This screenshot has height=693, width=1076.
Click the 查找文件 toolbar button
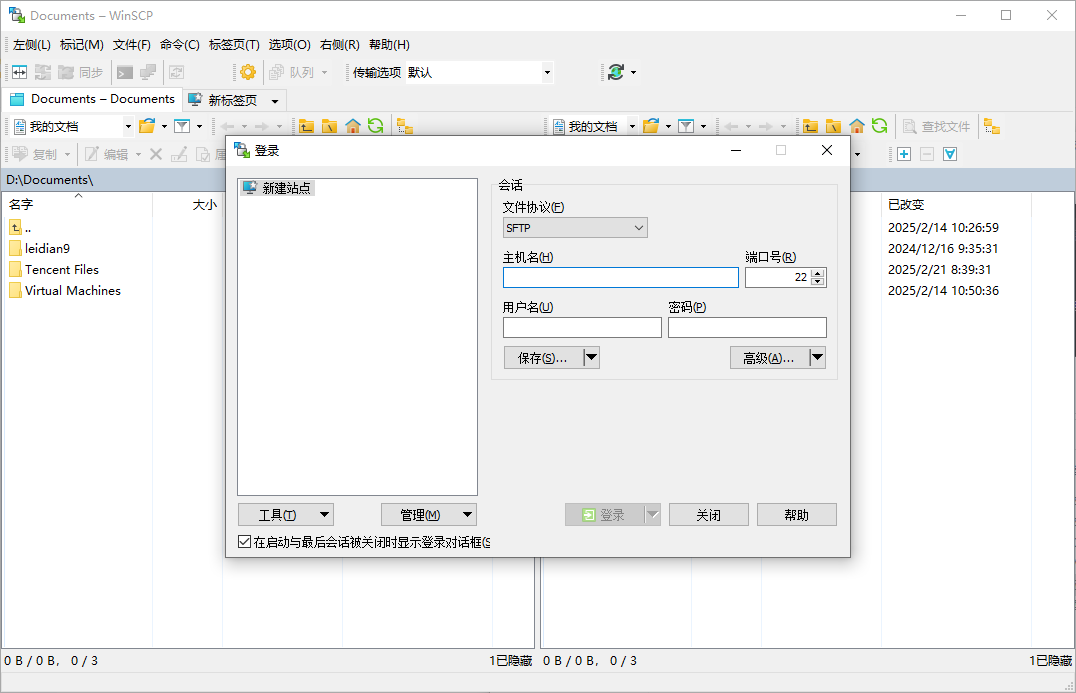937,126
